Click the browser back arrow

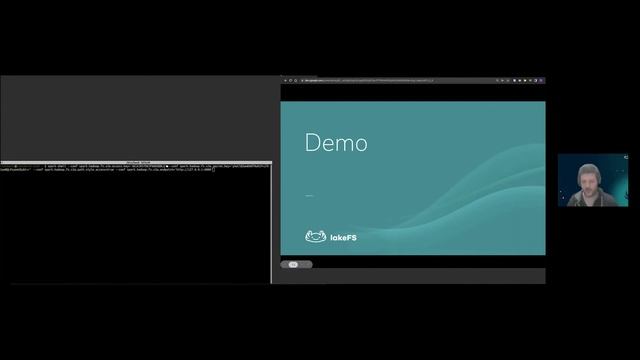point(286,80)
